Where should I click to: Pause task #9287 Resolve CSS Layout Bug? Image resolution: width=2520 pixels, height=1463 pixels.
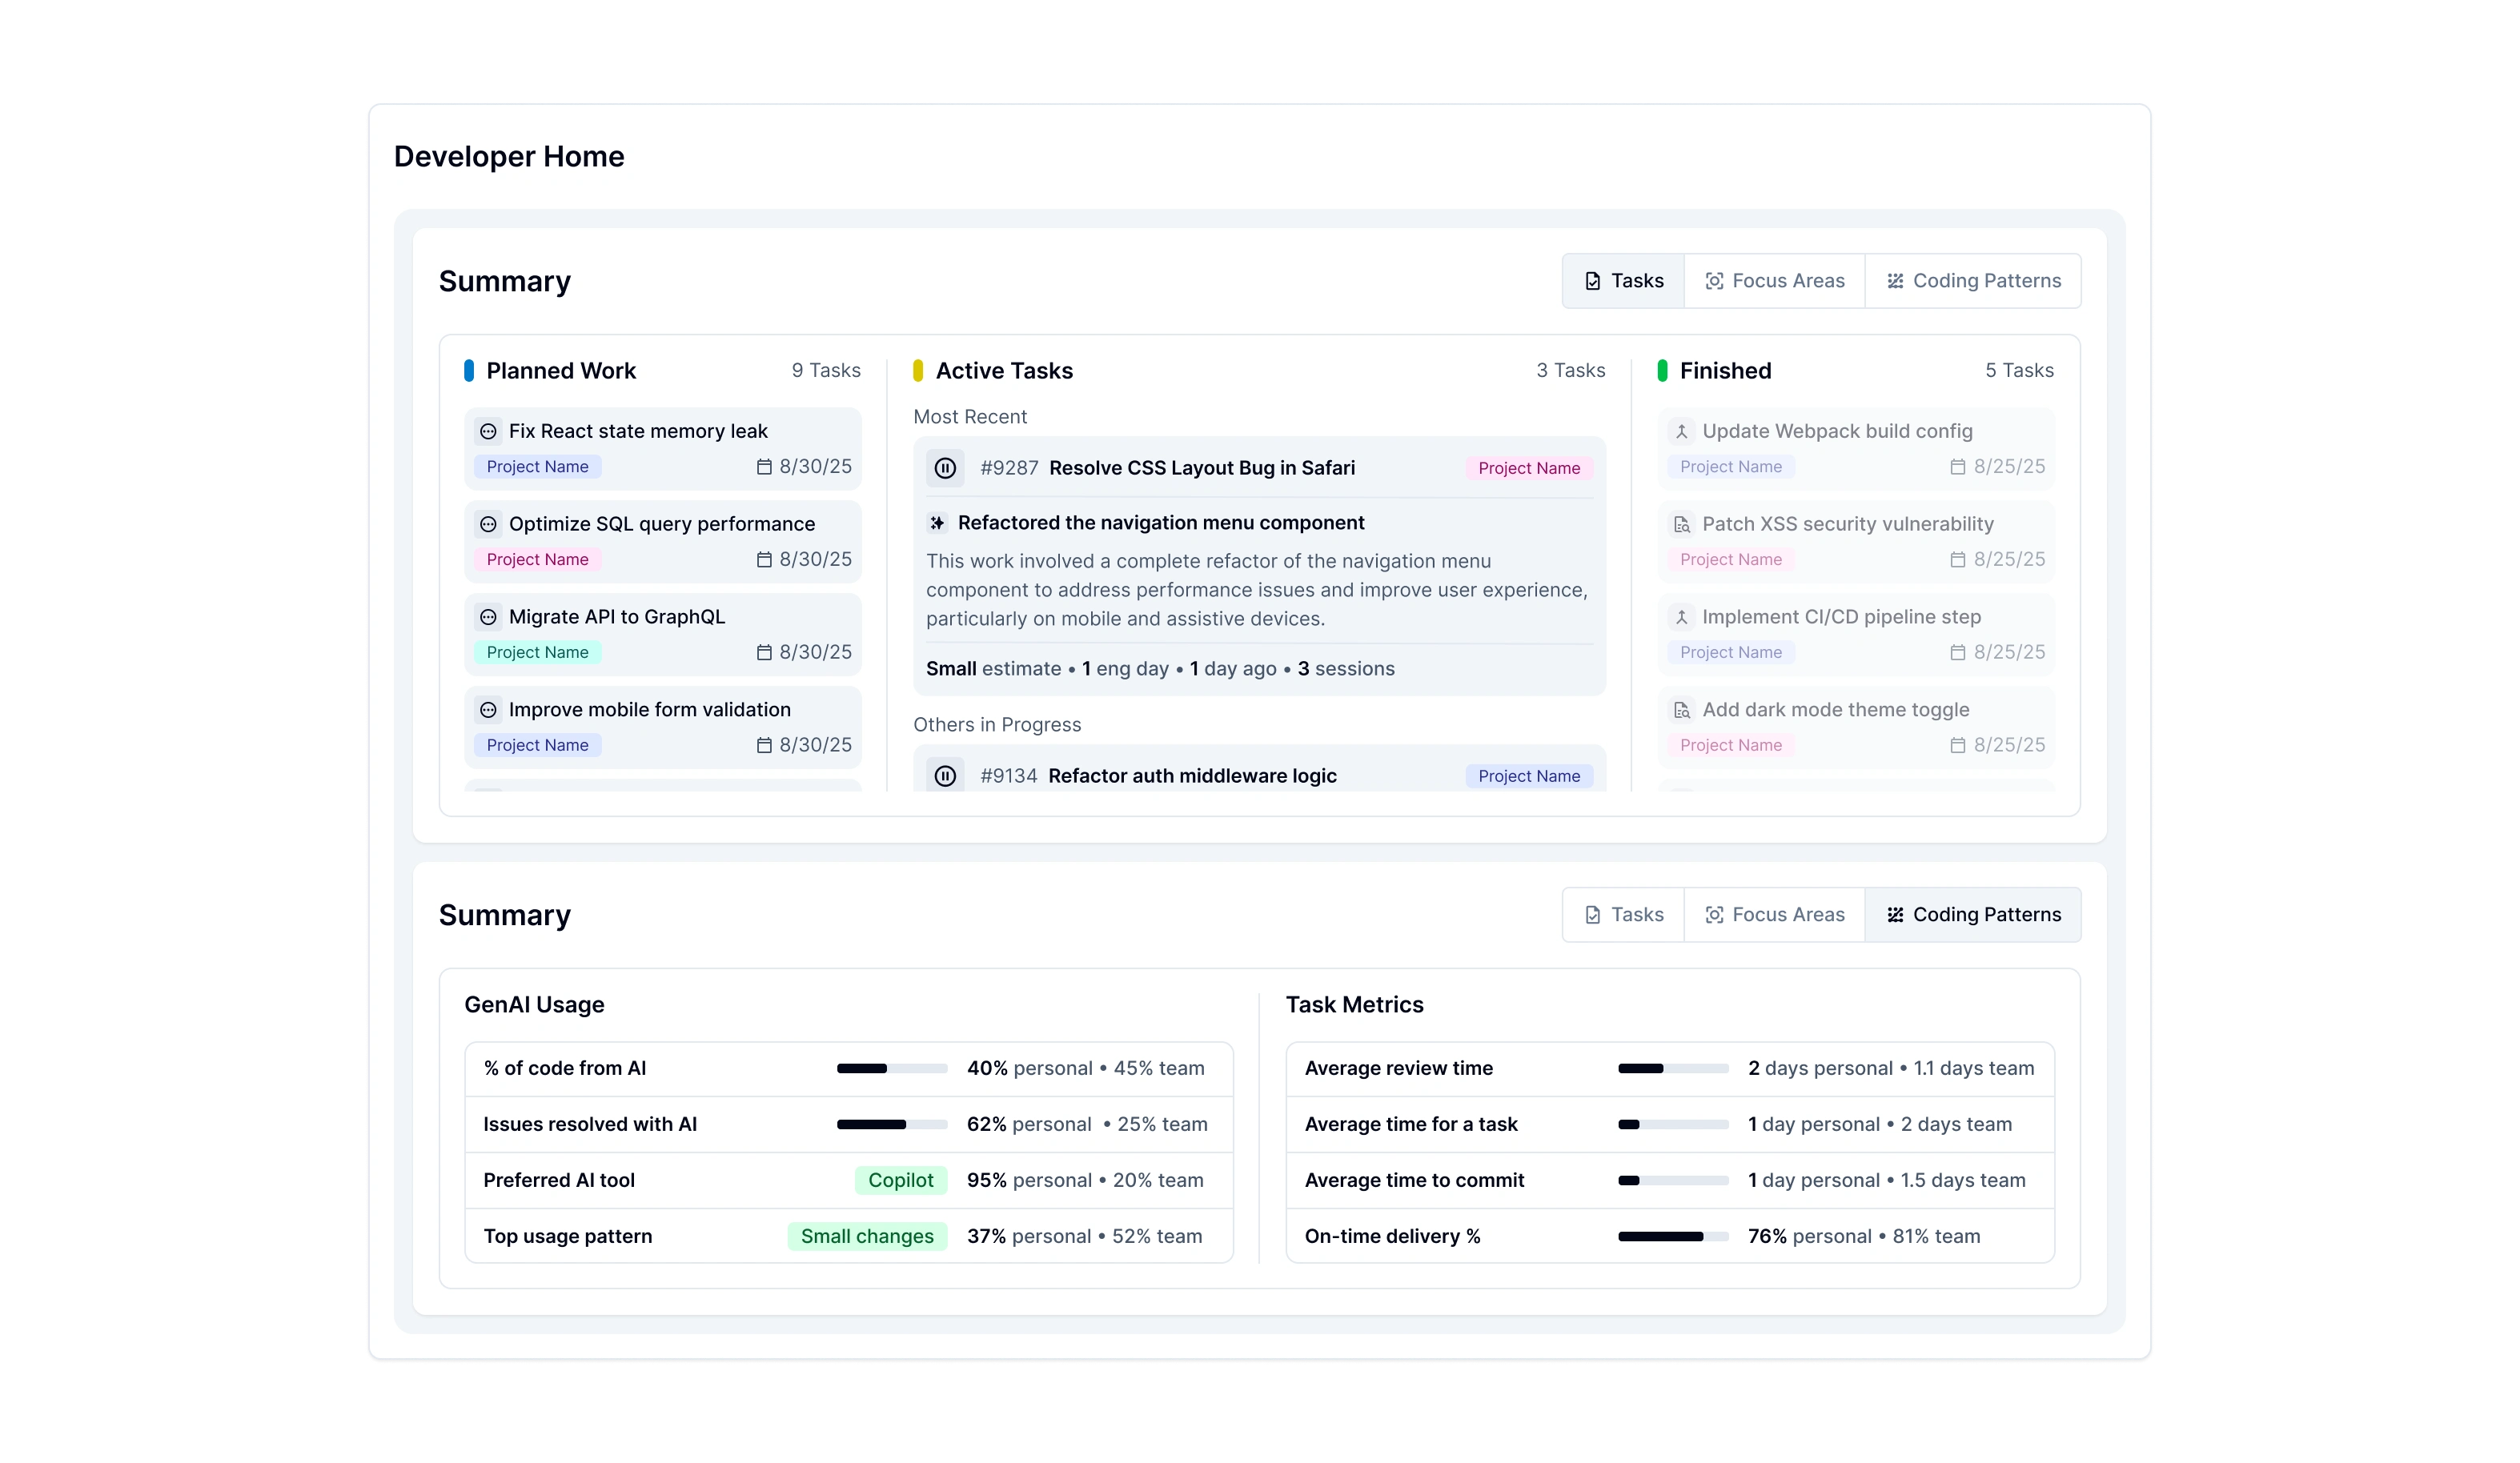point(945,467)
